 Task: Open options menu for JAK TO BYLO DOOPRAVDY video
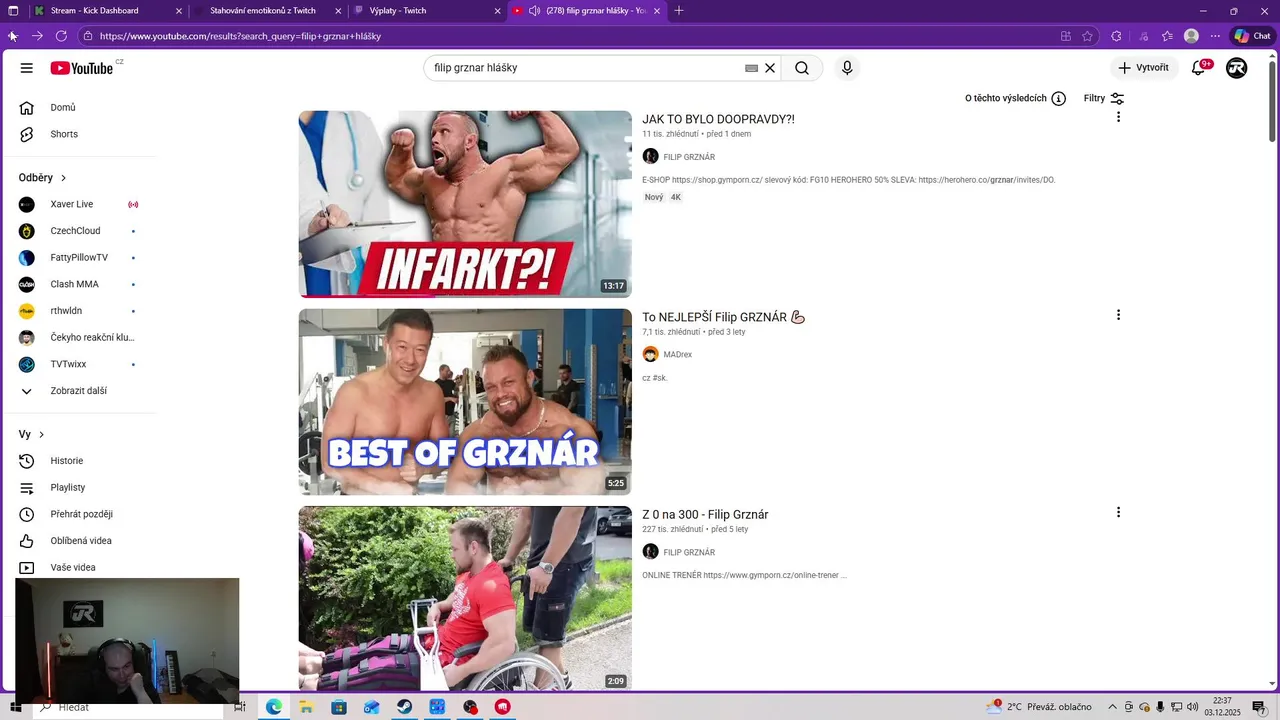(x=1118, y=117)
